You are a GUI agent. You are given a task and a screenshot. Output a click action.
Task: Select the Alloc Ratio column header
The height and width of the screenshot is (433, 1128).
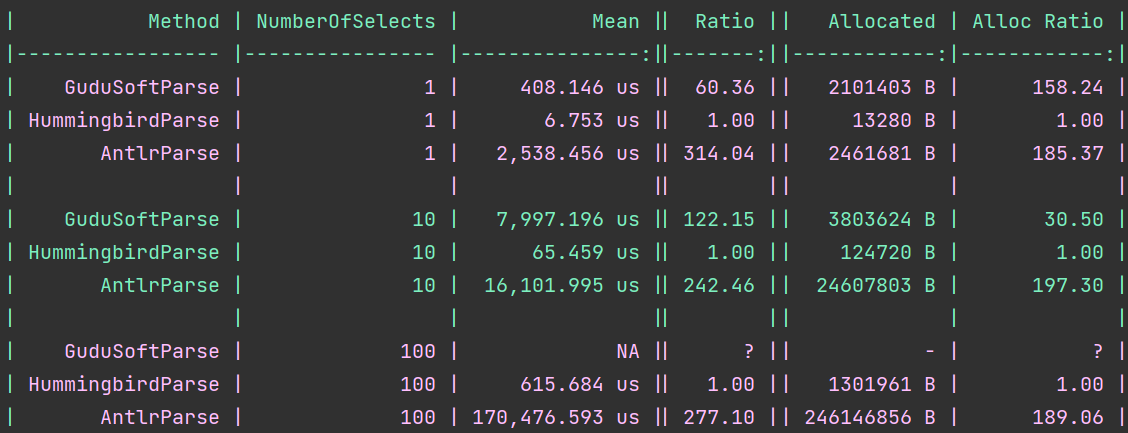click(1038, 21)
